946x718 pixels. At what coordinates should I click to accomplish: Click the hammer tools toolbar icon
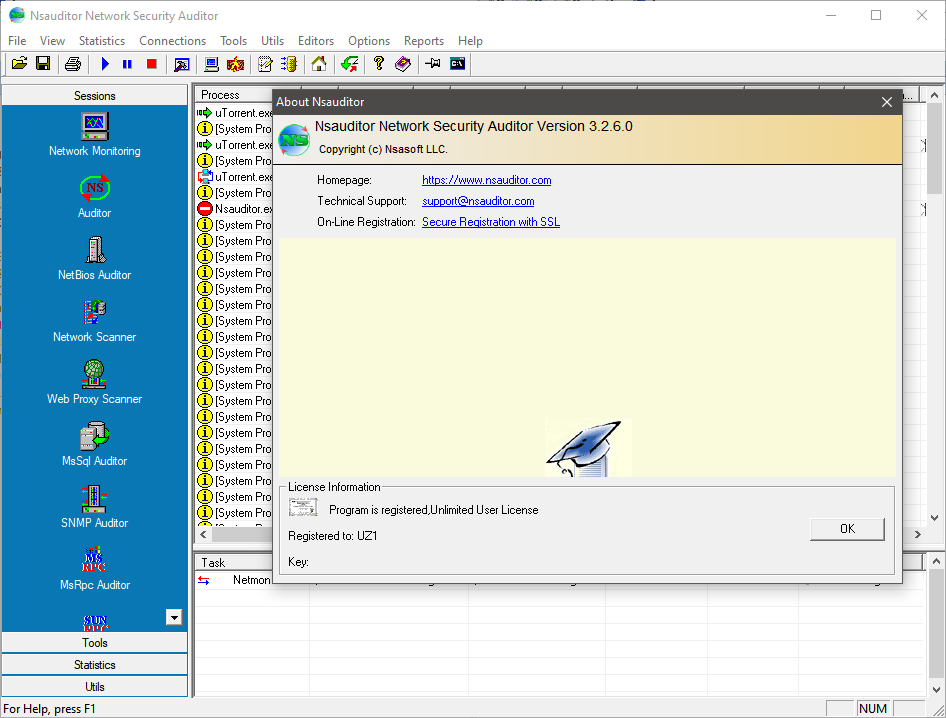coord(182,64)
